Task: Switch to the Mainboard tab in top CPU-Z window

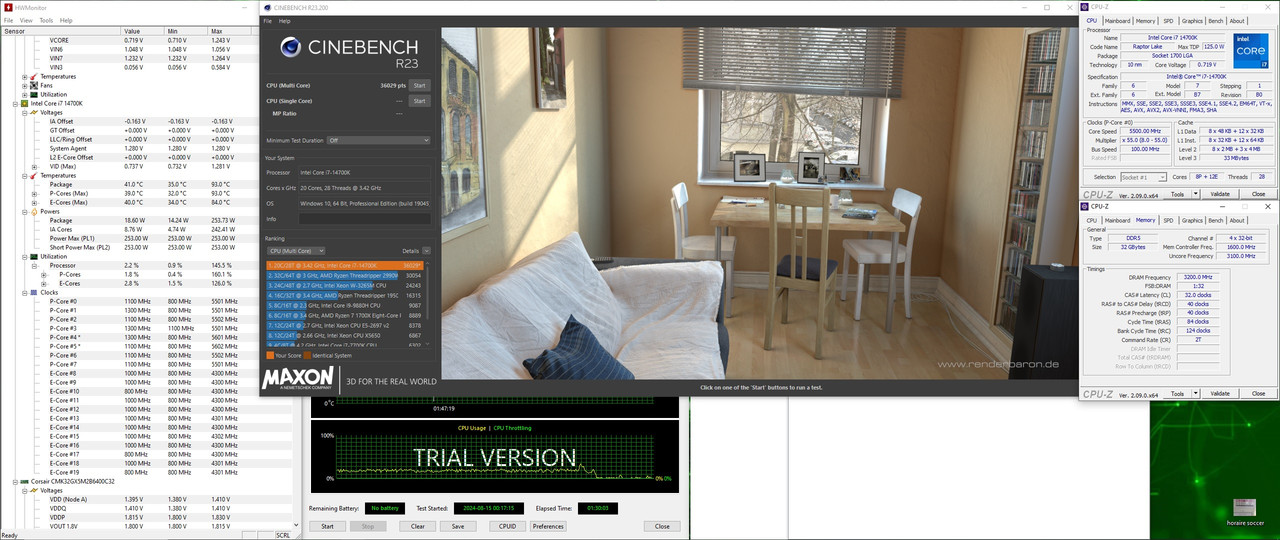Action: tap(1117, 21)
